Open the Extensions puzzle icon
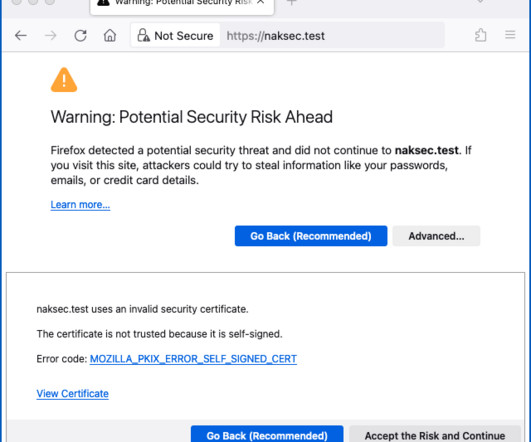 click(x=481, y=35)
